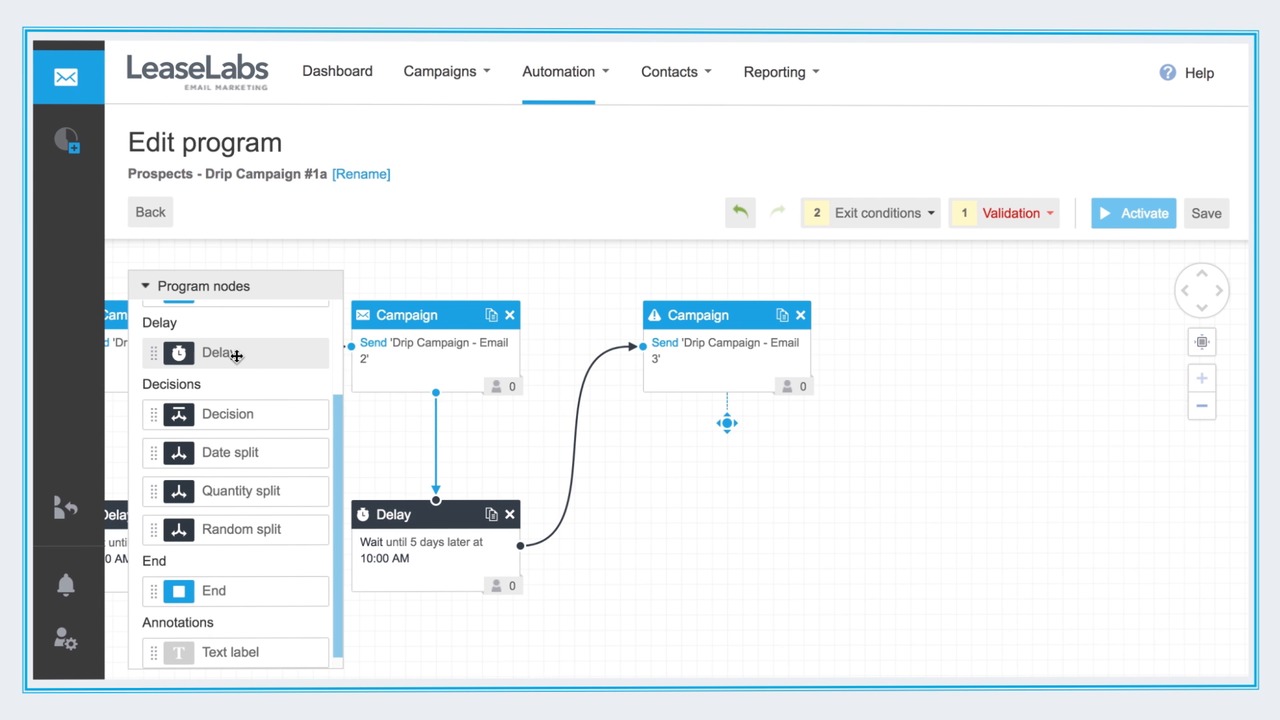
Task: Open the Automation menu
Action: [x=558, y=71]
